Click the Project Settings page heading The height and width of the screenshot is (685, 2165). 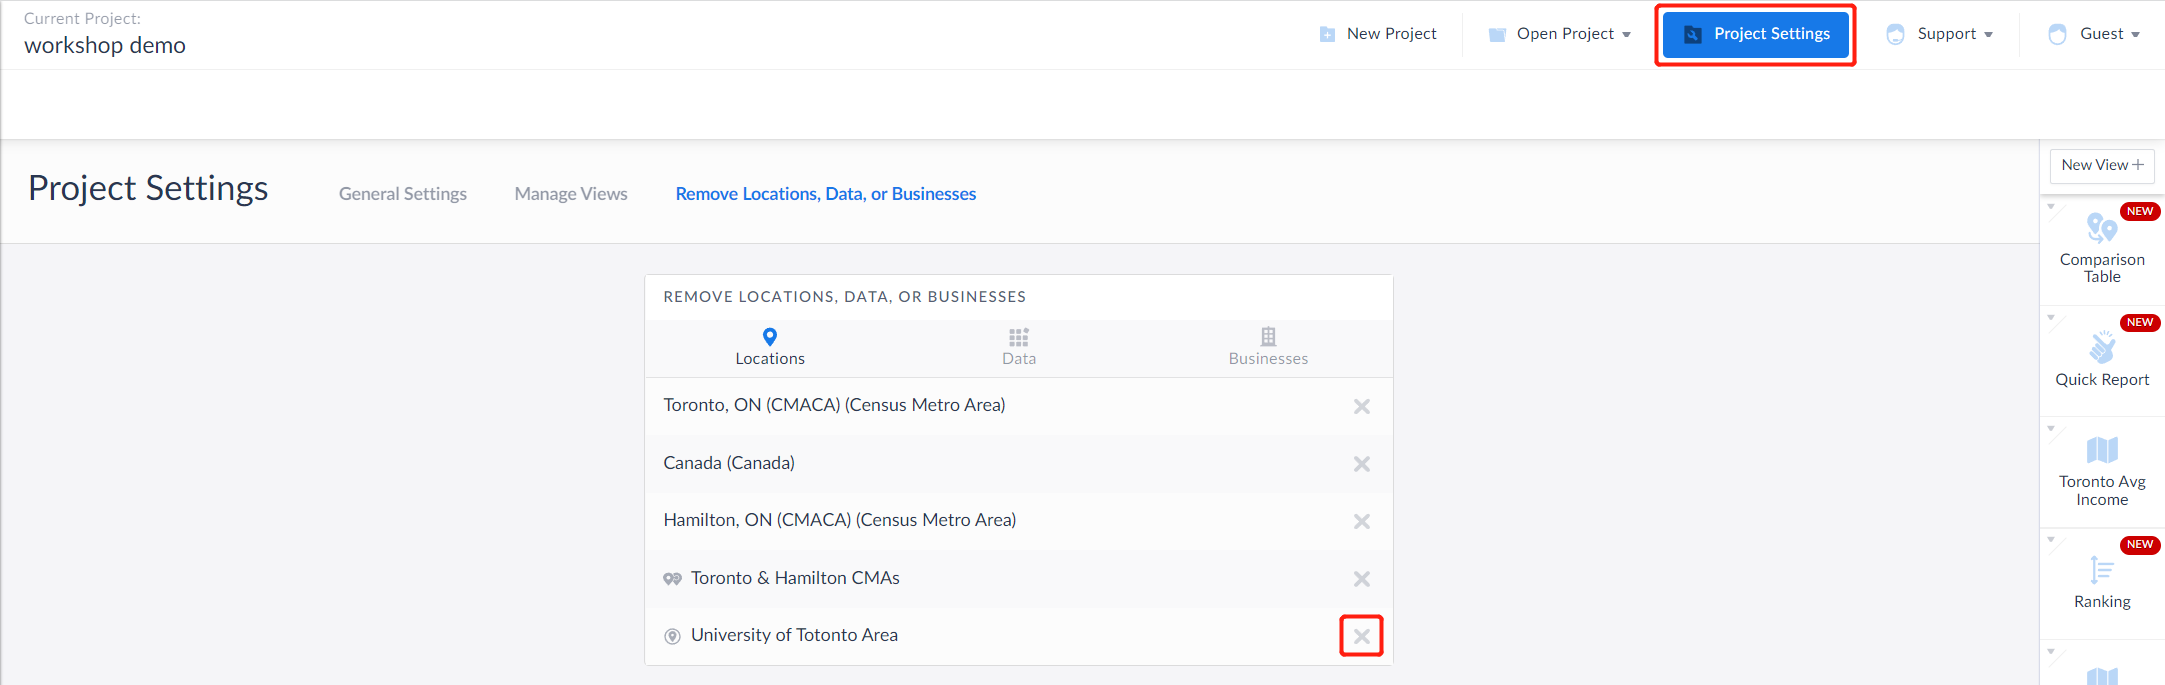click(x=148, y=188)
